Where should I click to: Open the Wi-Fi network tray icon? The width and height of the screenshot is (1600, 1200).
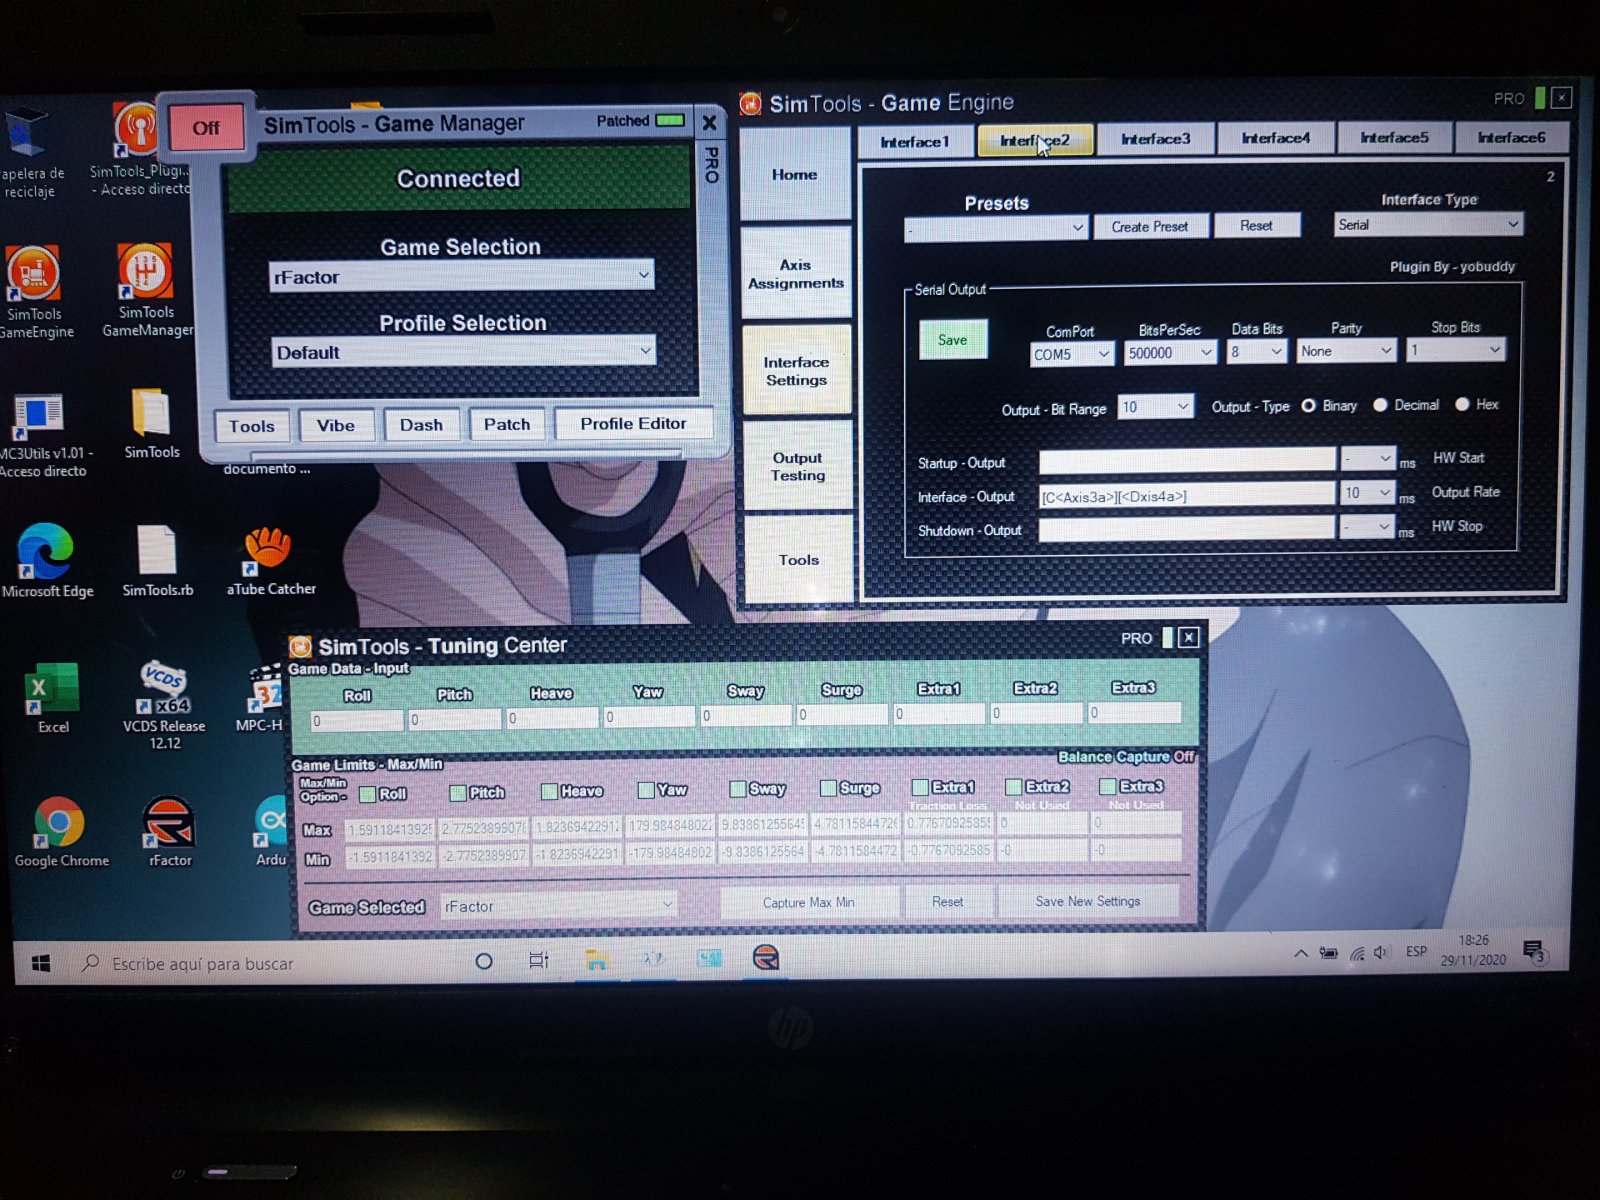(x=1356, y=953)
